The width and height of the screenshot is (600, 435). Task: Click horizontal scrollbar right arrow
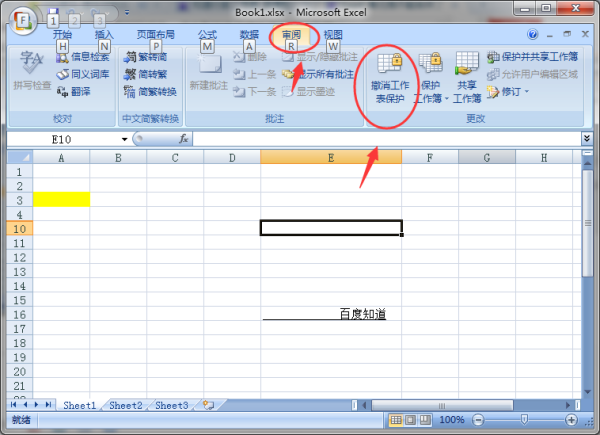click(568, 405)
